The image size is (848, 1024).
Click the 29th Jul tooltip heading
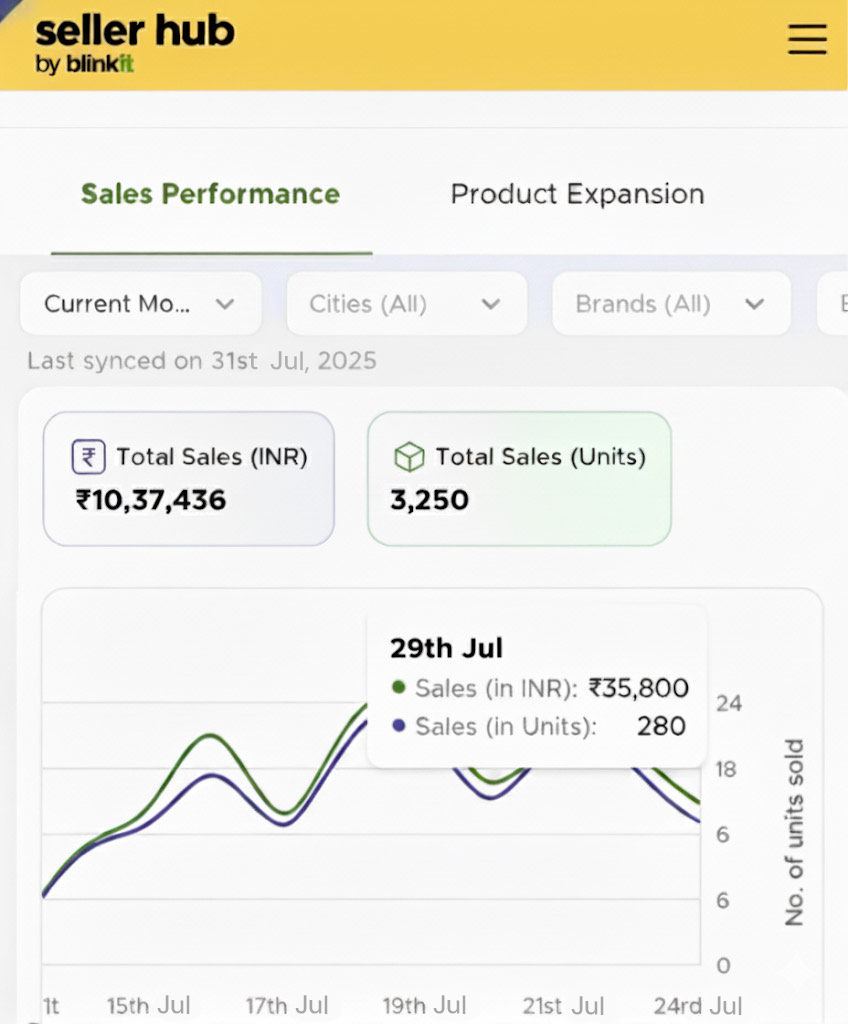(446, 648)
